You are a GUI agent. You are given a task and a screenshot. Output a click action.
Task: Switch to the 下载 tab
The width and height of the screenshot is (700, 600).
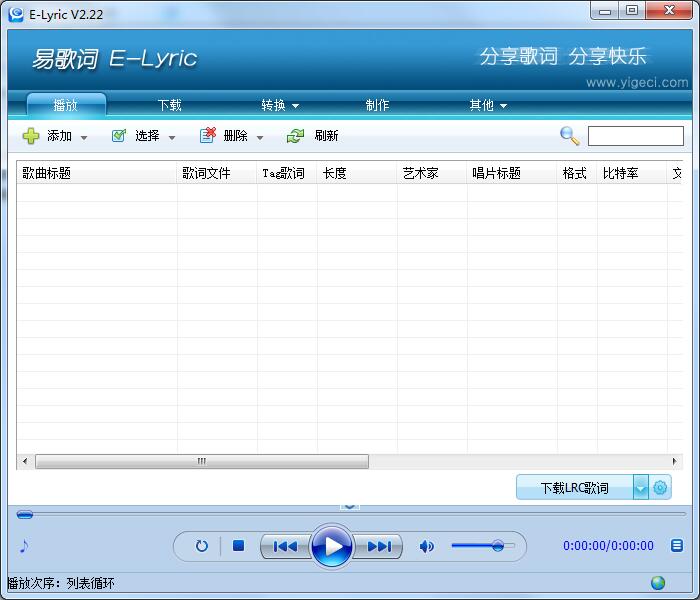[x=169, y=105]
